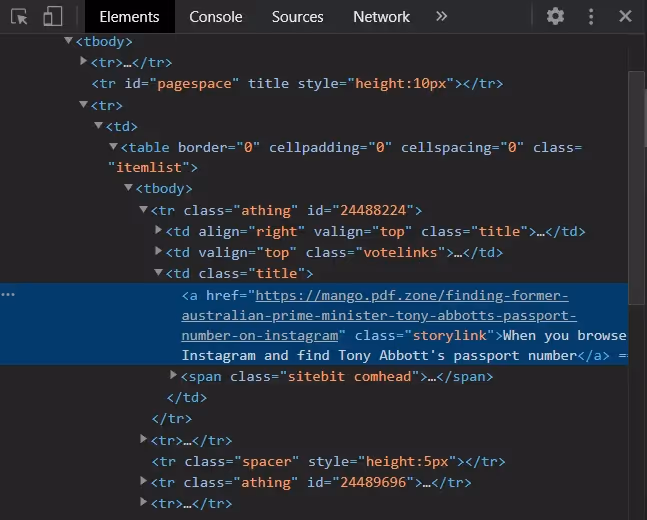Collapse the td node arrow
The image size is (647, 520).
pos(98,125)
